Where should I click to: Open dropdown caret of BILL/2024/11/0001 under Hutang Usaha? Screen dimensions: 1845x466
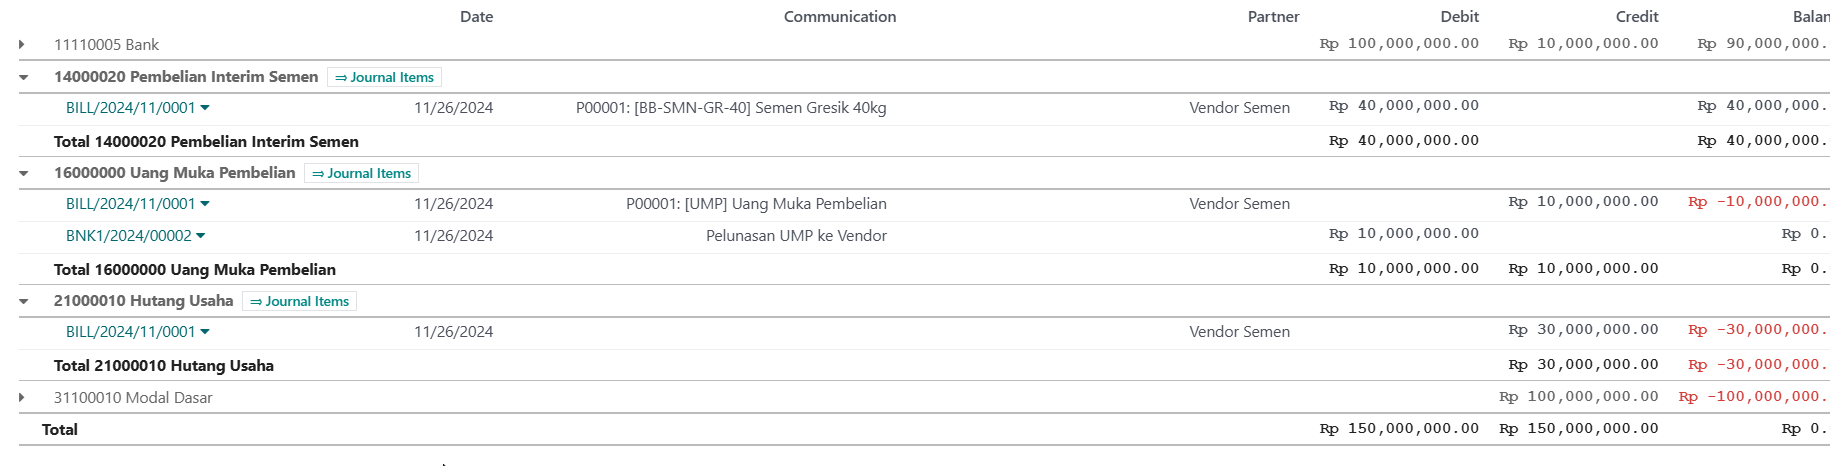tap(205, 331)
